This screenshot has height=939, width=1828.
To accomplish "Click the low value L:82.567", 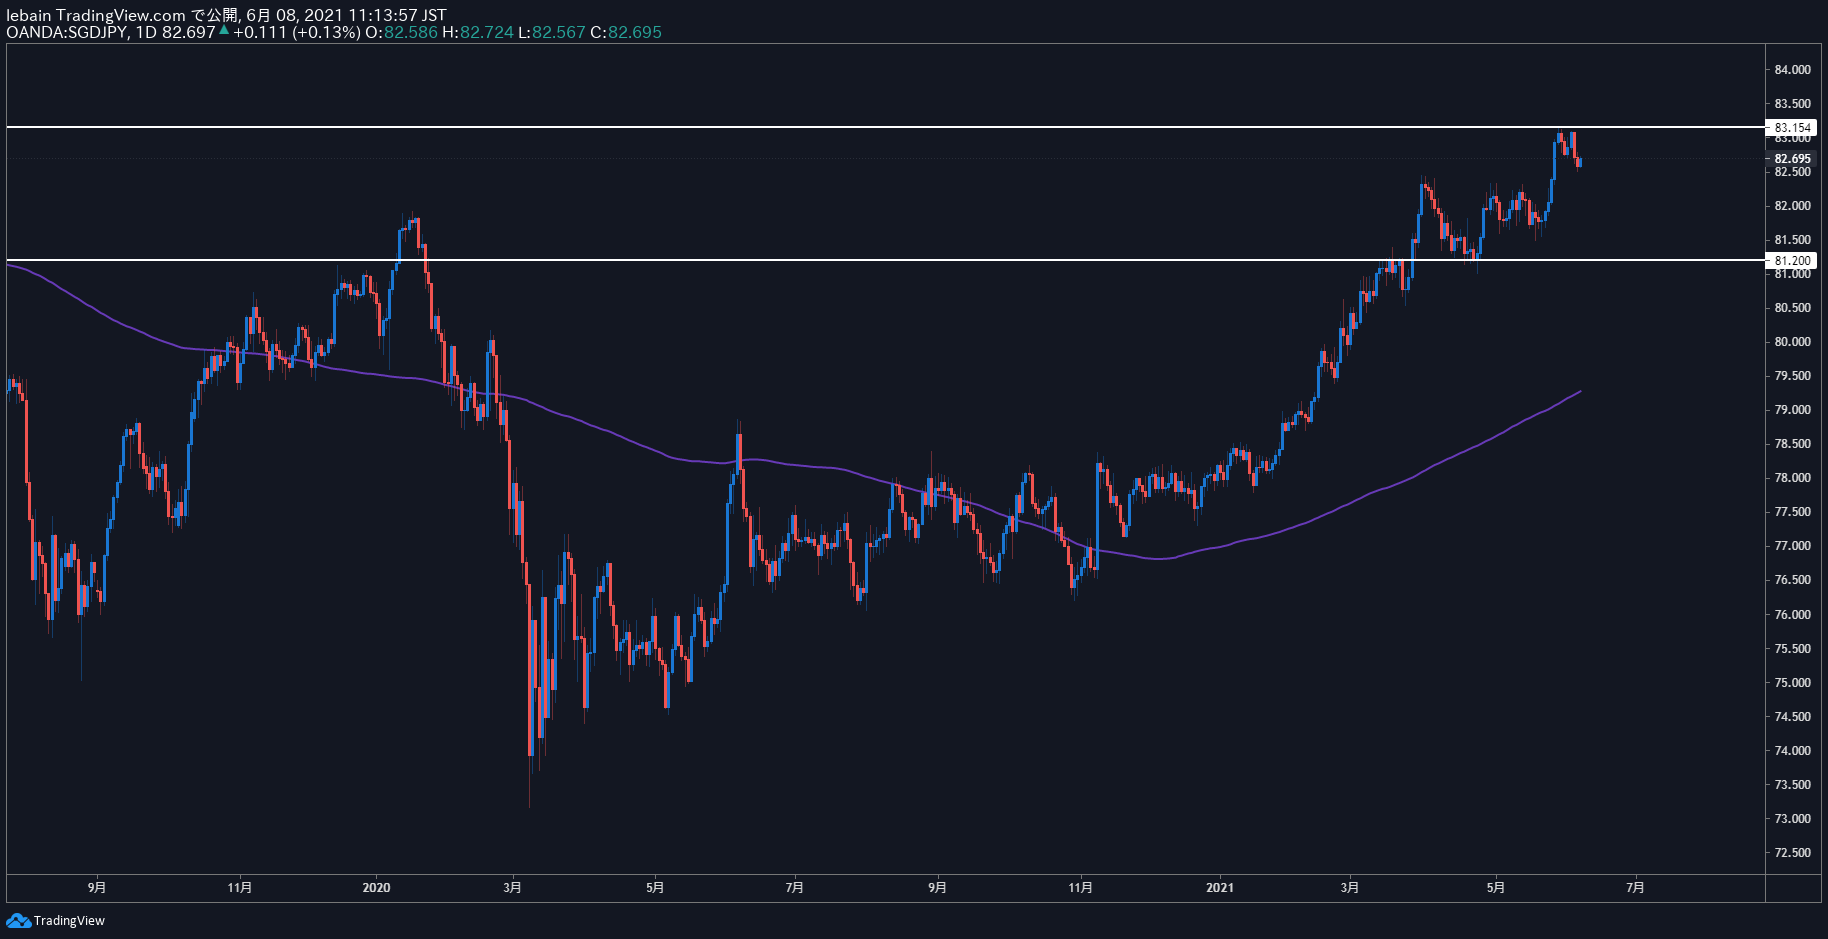I will coord(551,32).
